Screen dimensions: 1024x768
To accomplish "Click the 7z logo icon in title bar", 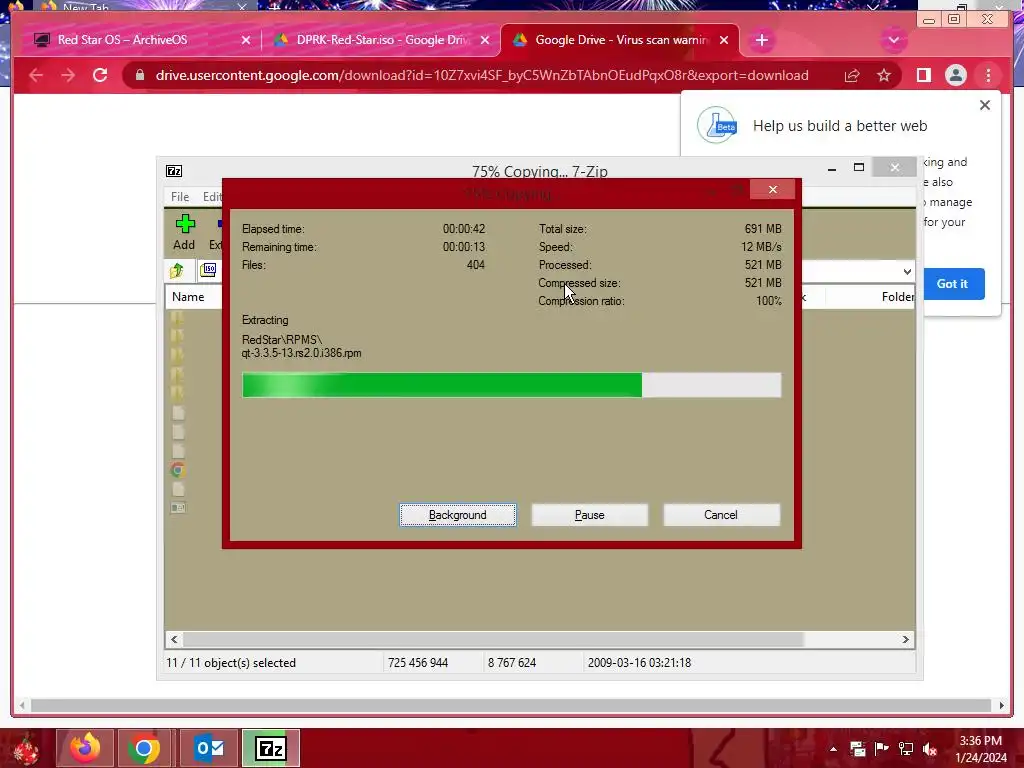I will (174, 171).
